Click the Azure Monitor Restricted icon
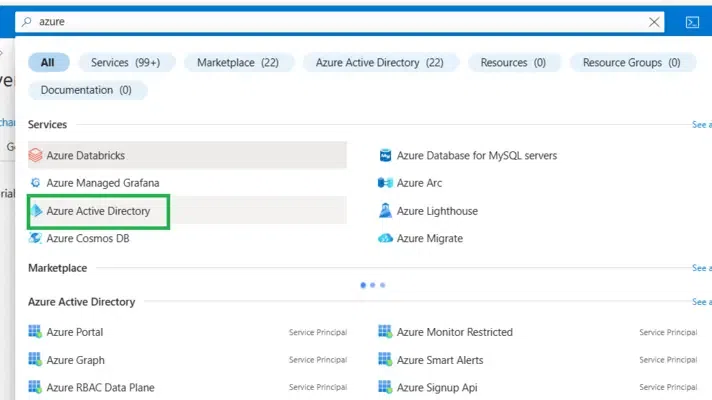The width and height of the screenshot is (712, 400). (385, 332)
